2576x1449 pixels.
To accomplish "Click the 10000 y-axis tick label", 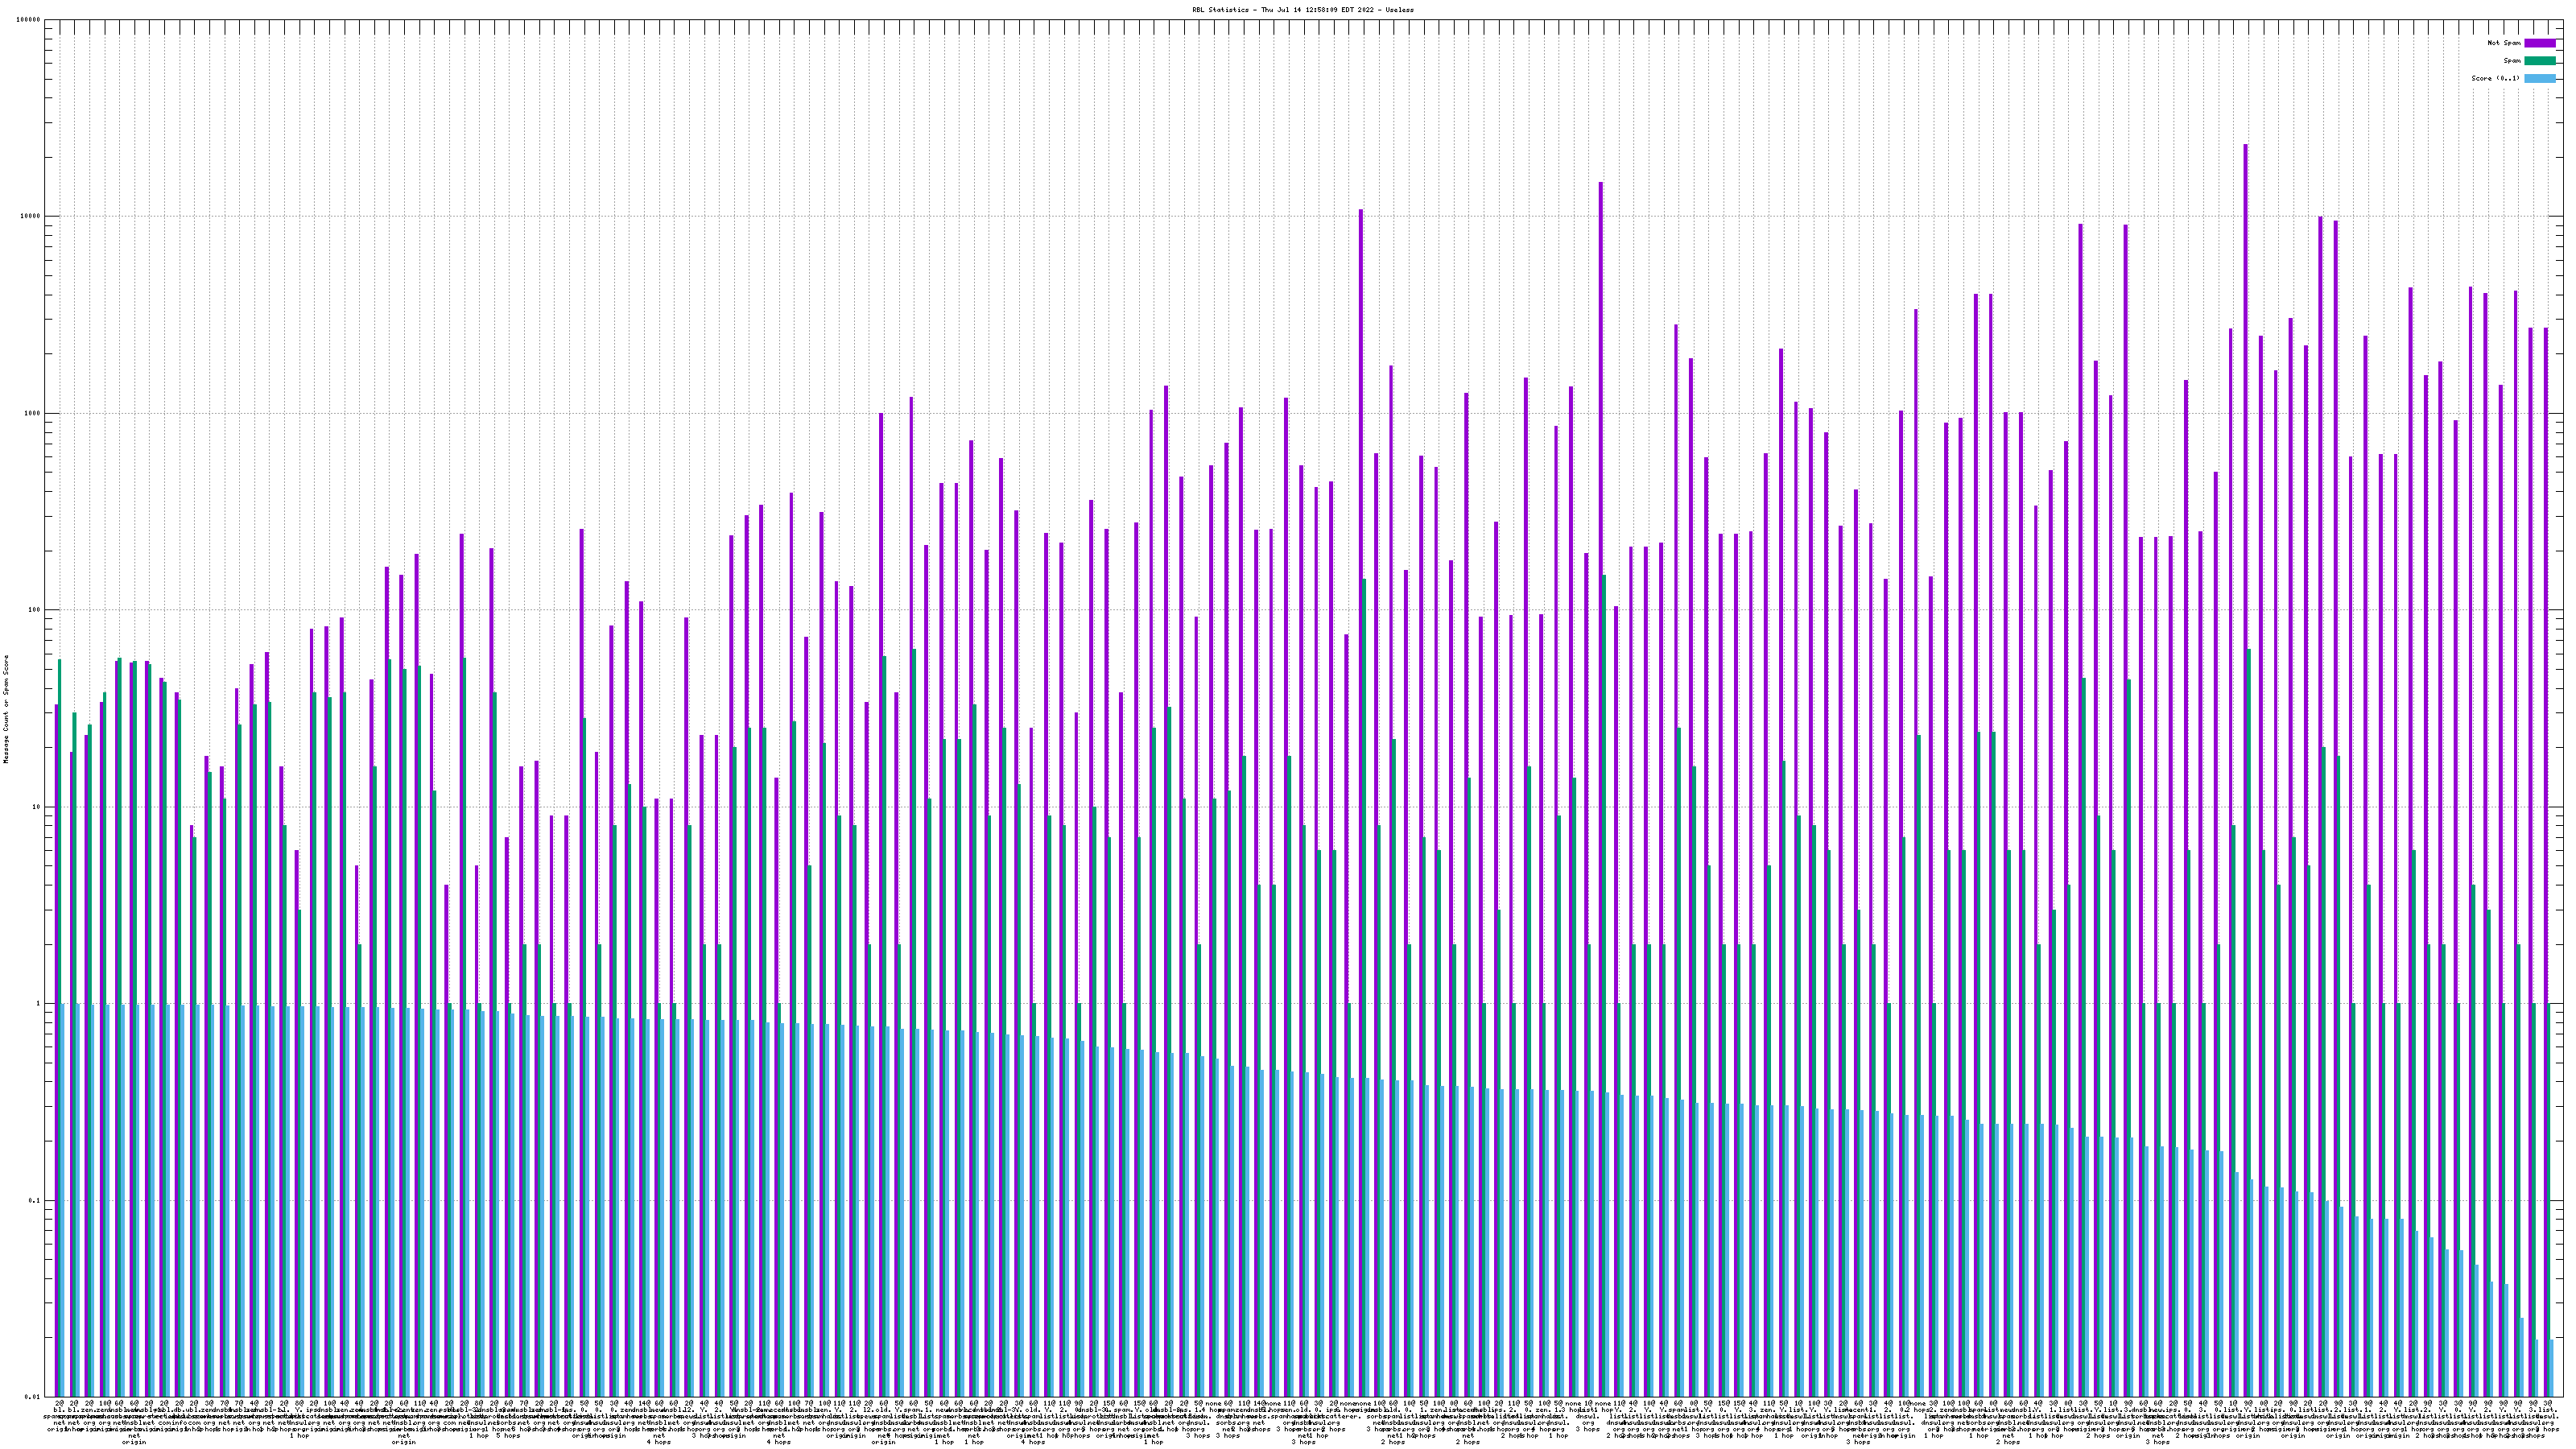I will [31, 217].
